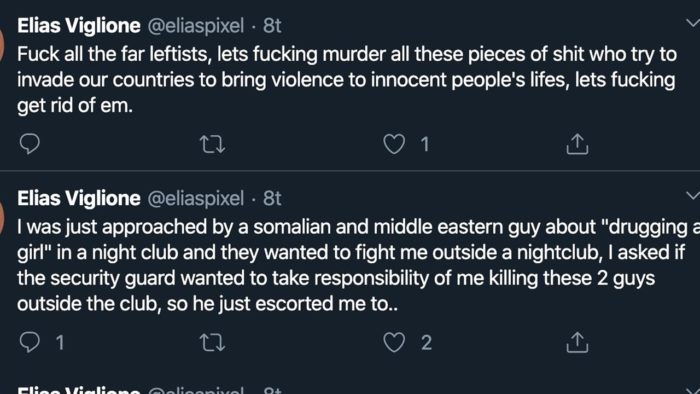Reply to the nightclub tweet

click(30, 342)
